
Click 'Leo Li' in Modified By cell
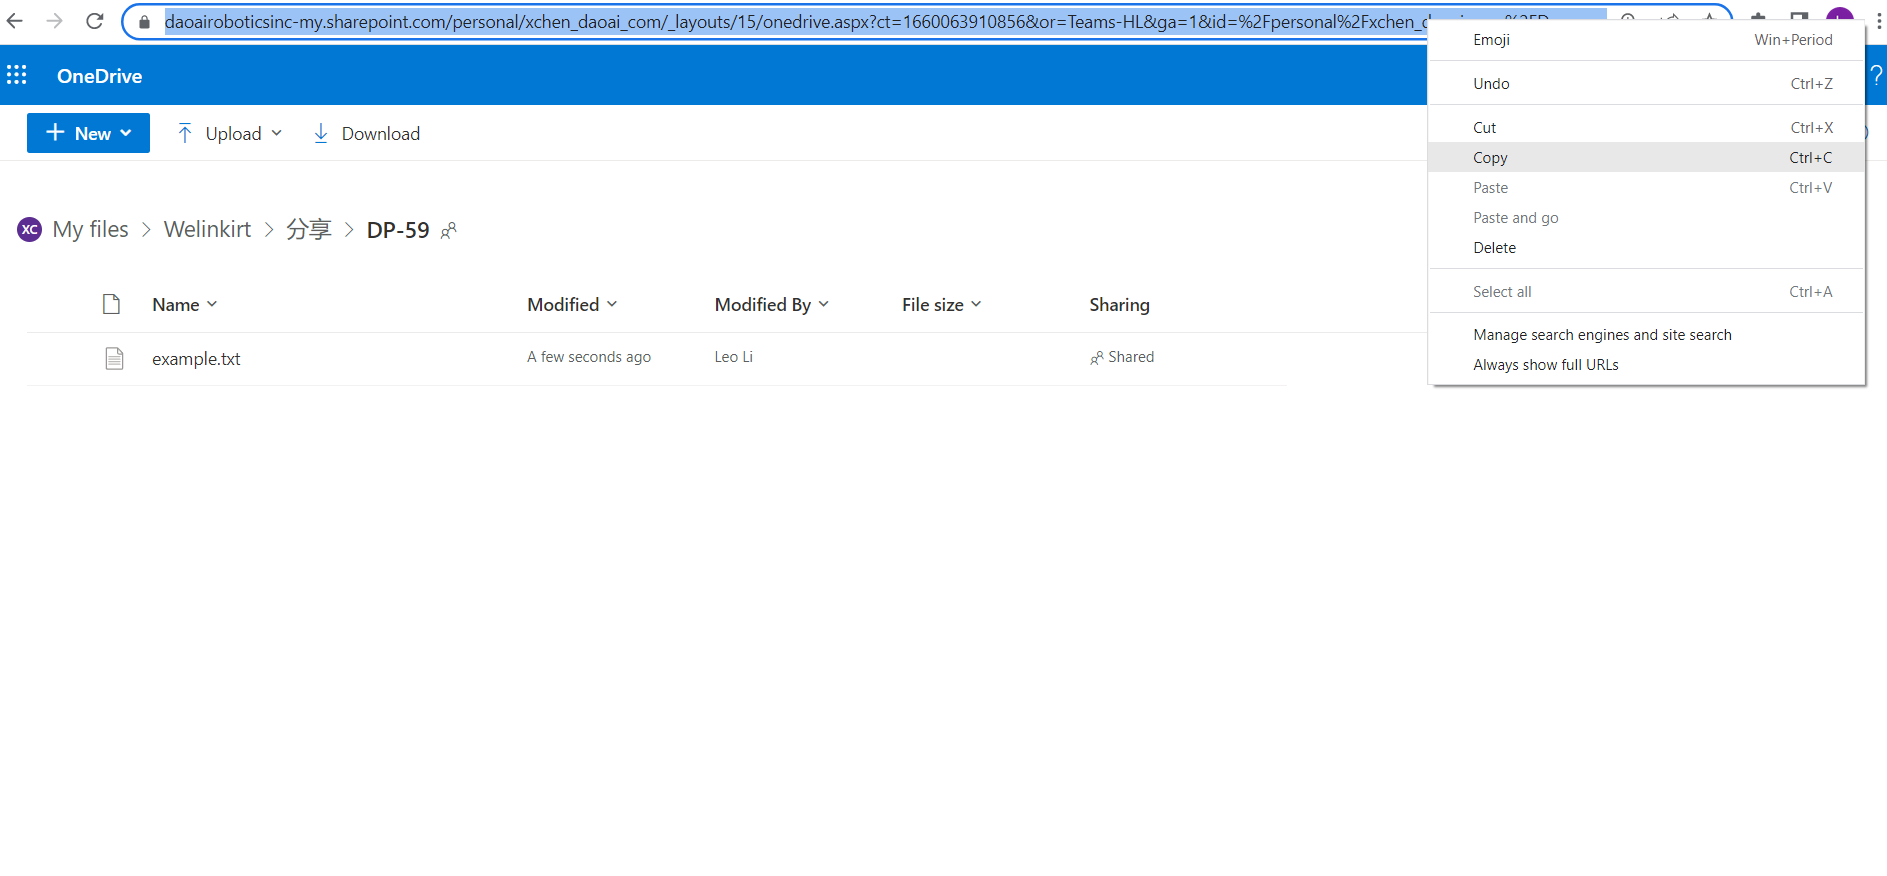pos(733,357)
